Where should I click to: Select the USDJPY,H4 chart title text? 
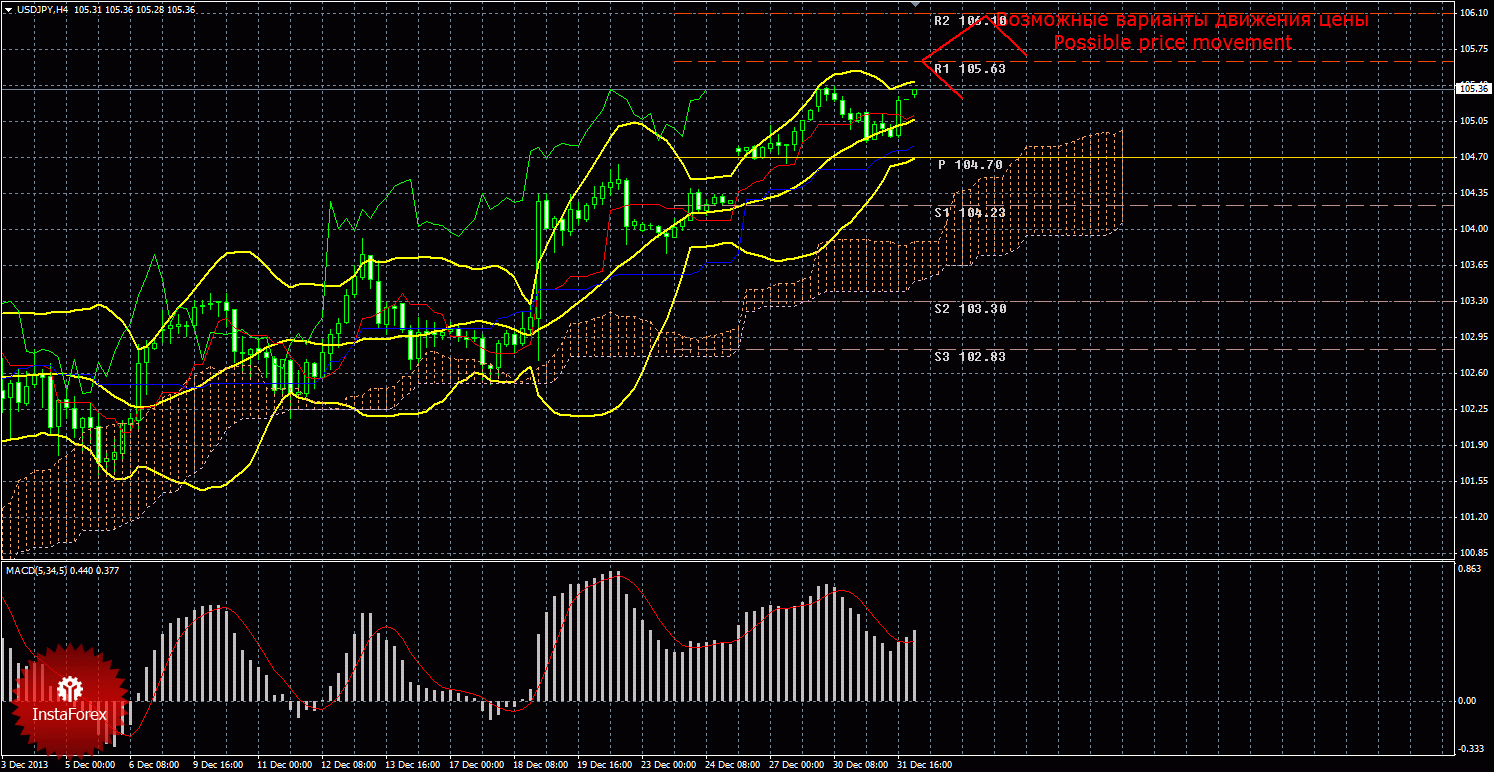(41, 9)
